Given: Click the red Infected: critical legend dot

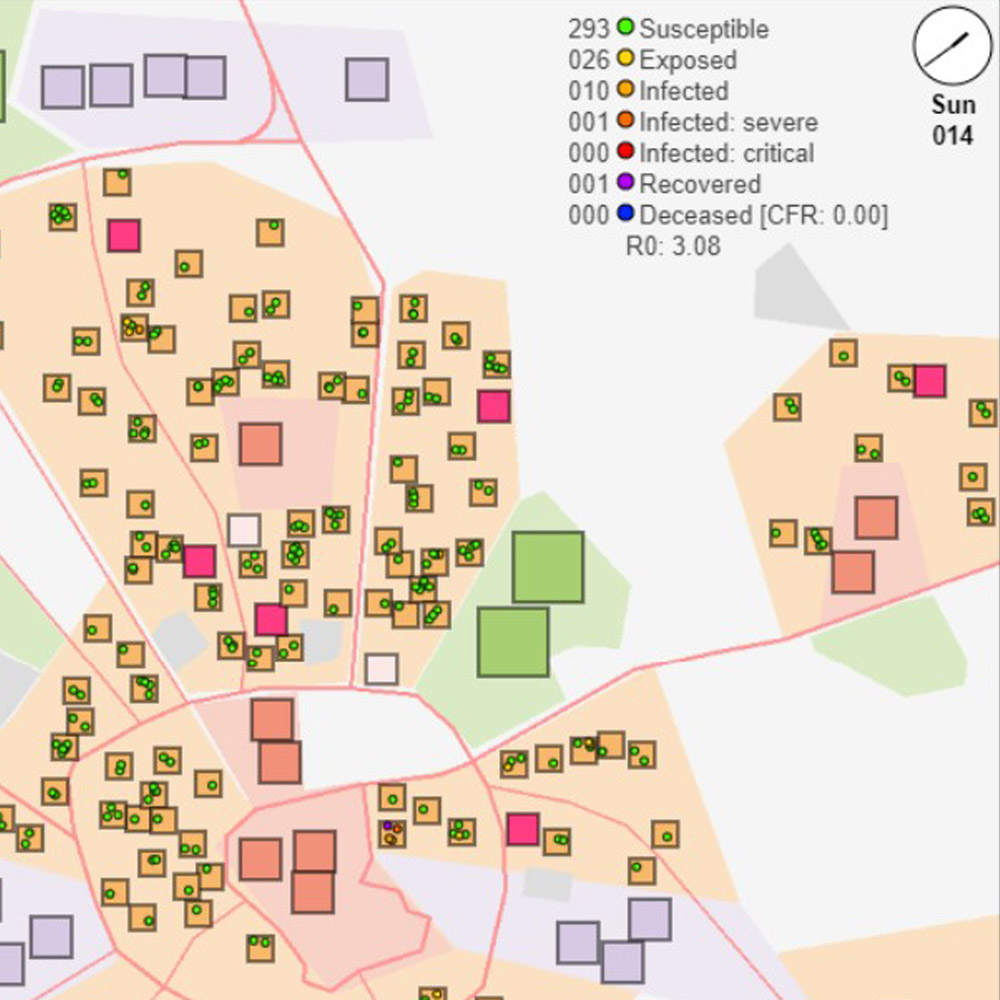Looking at the screenshot, I should point(626,153).
